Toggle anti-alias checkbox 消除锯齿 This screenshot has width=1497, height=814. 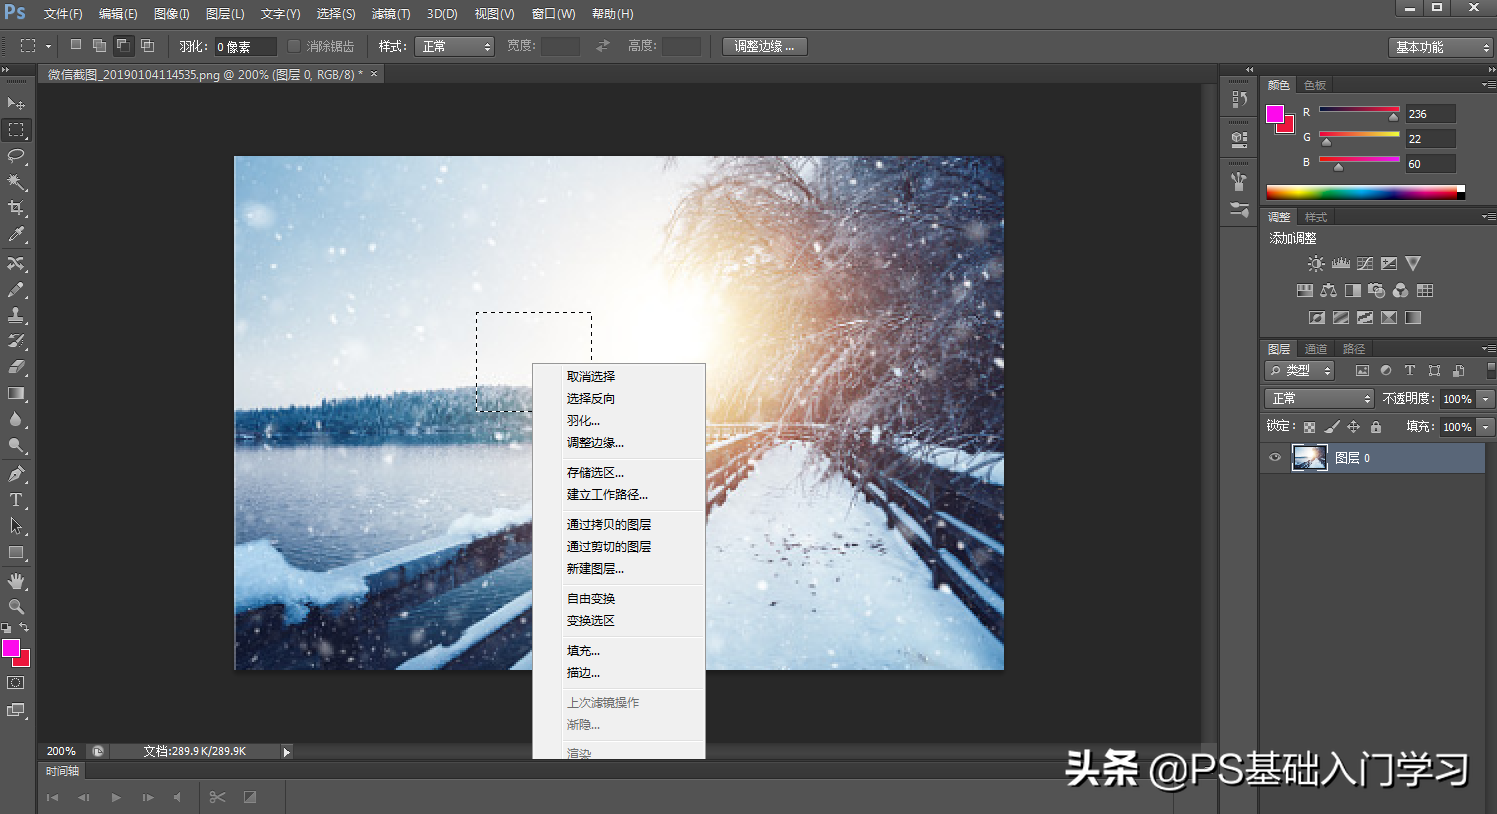294,46
